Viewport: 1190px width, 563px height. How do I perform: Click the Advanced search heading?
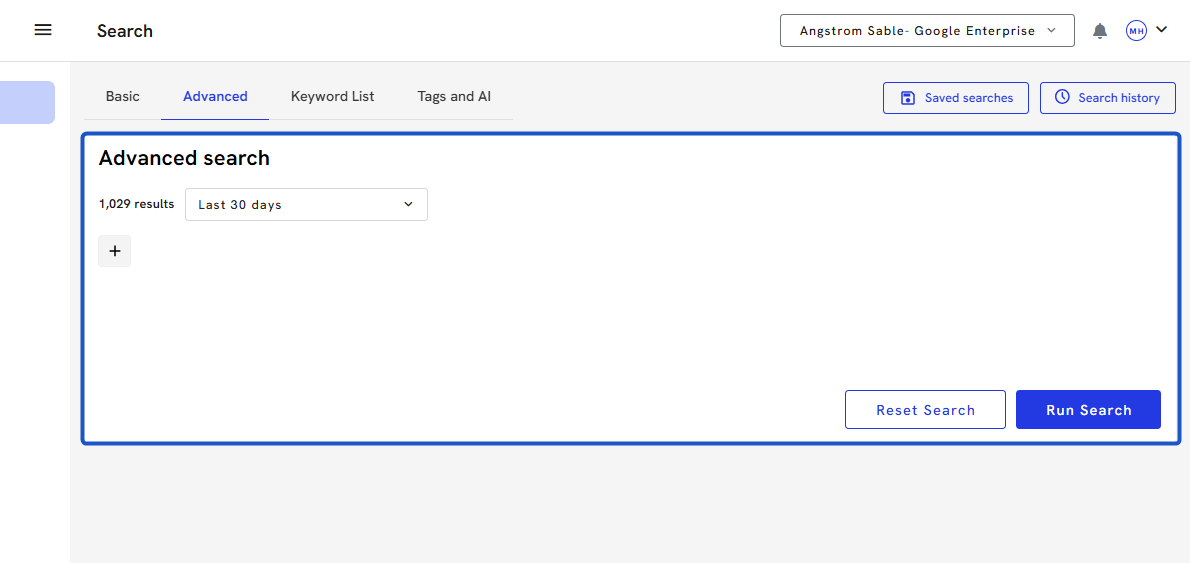(184, 158)
